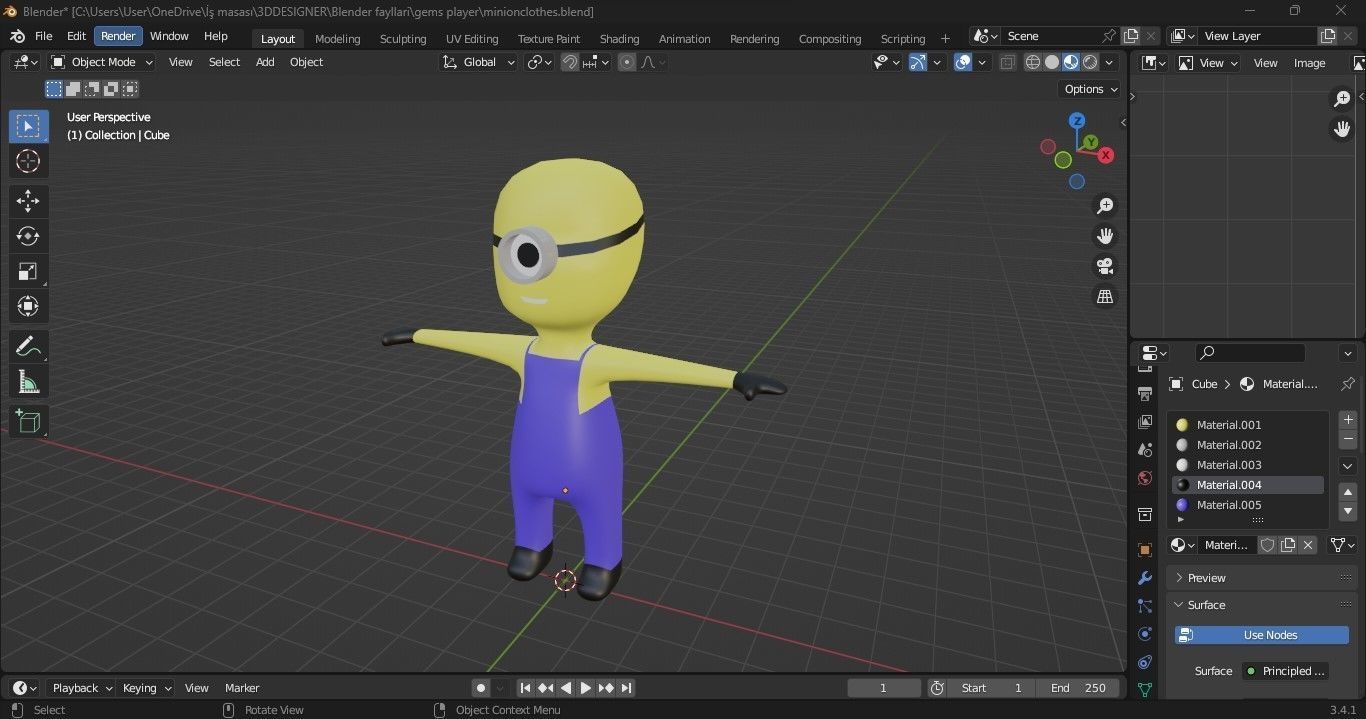Viewport: 1366px width, 719px height.
Task: Open the View Layer properties tab
Action: [1145, 422]
